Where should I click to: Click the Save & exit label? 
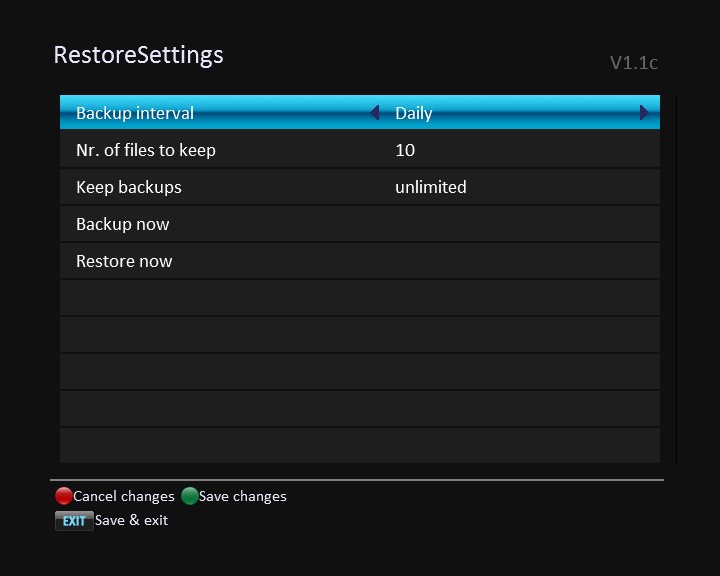click(131, 520)
